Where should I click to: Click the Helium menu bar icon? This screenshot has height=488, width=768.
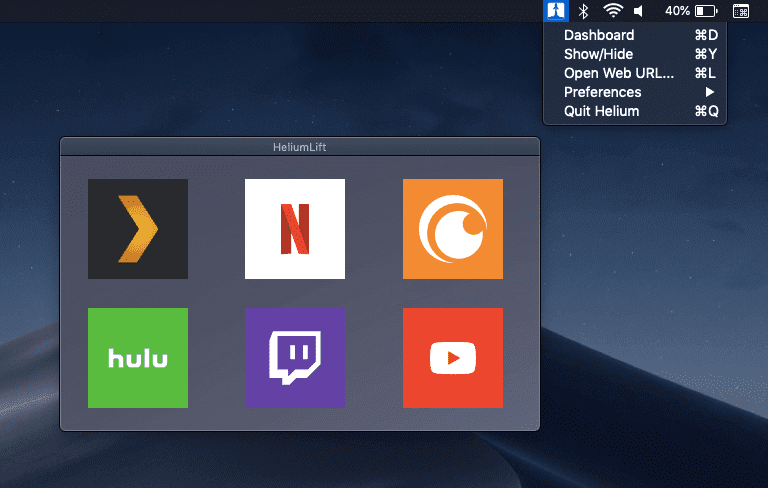click(x=556, y=10)
